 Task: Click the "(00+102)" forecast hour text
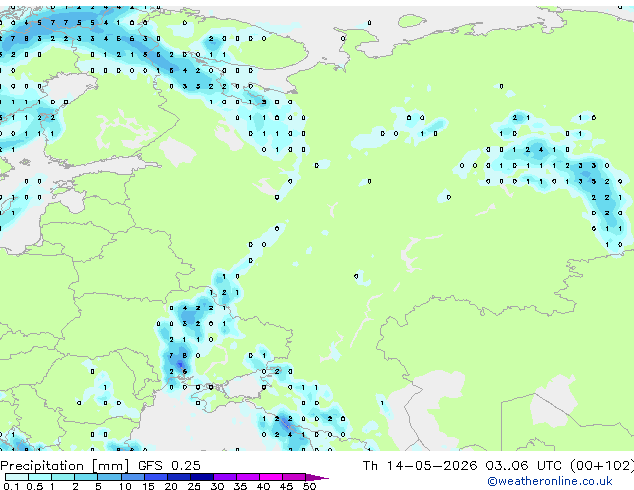pos(602,466)
